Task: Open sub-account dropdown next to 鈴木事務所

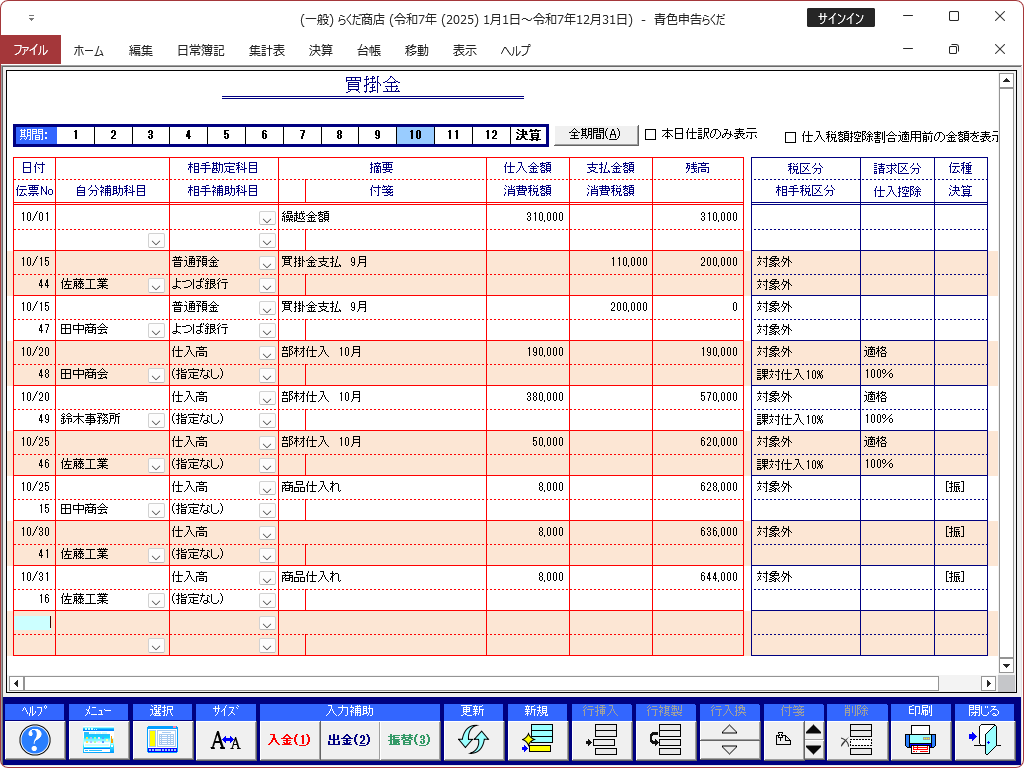Action: point(156,420)
